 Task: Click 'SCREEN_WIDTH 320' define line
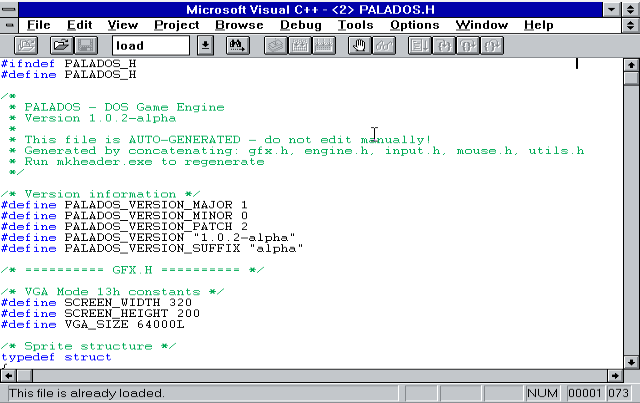[x=96, y=303]
